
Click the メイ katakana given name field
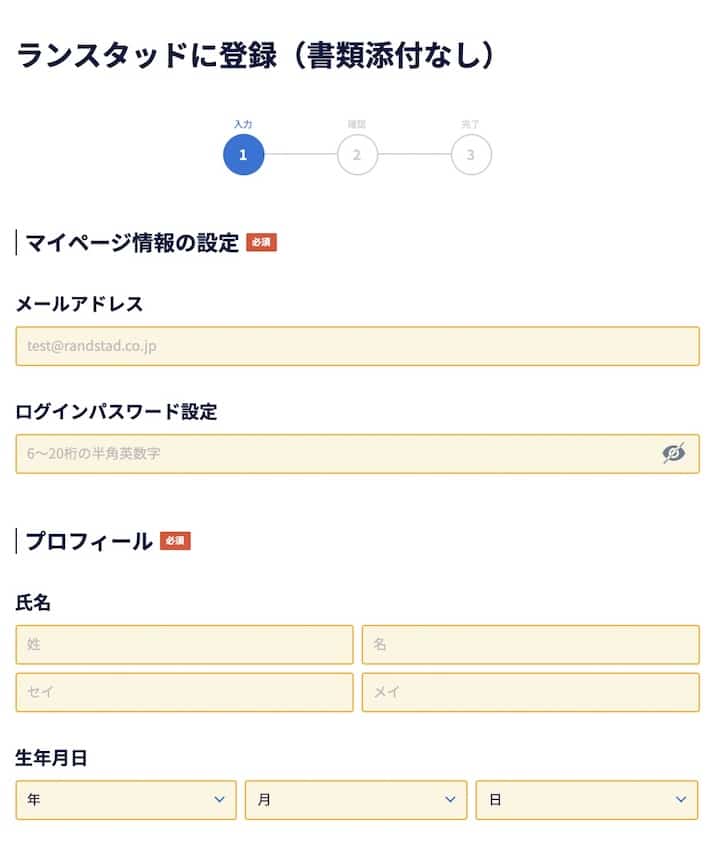[530, 692]
